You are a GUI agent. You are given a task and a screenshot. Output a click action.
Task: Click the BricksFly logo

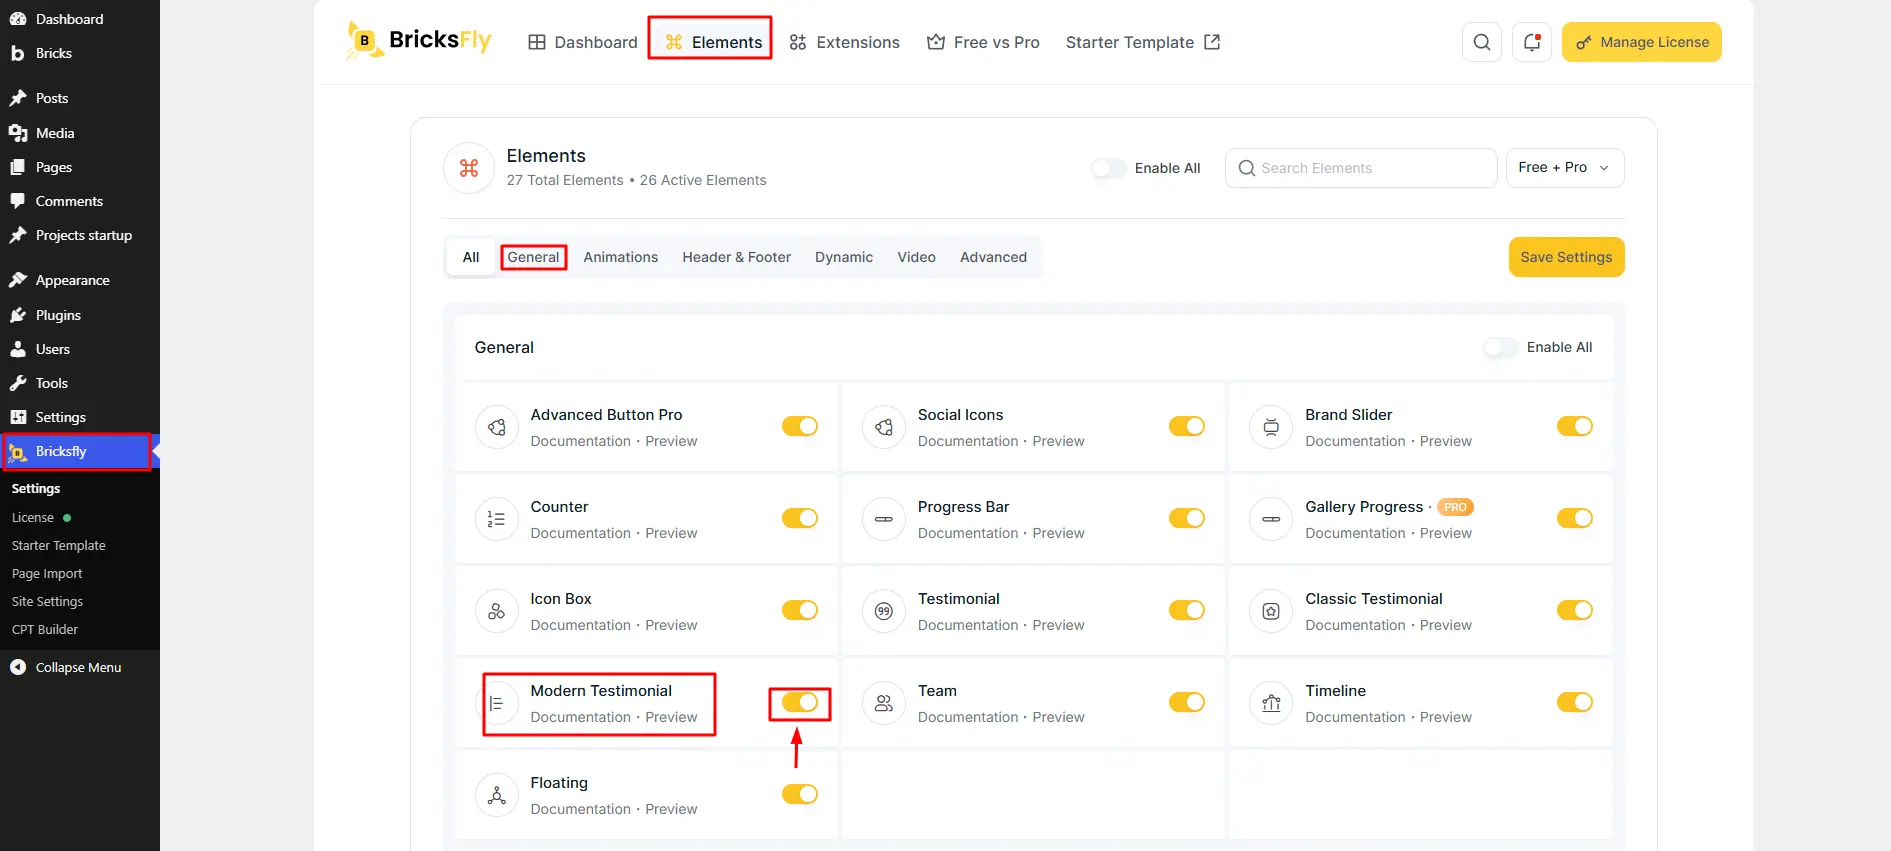(x=418, y=41)
